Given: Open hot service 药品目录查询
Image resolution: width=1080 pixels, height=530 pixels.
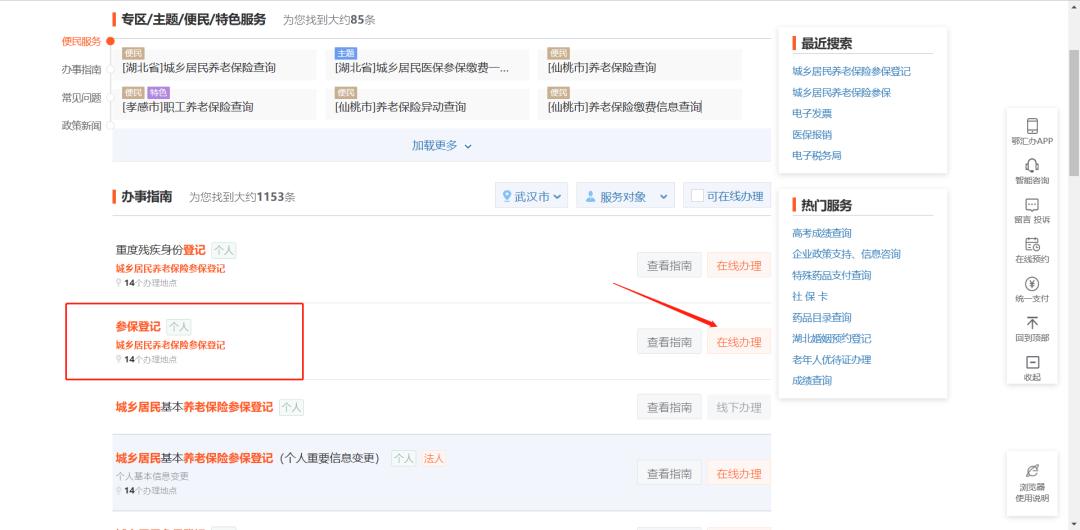Looking at the screenshot, I should [822, 318].
